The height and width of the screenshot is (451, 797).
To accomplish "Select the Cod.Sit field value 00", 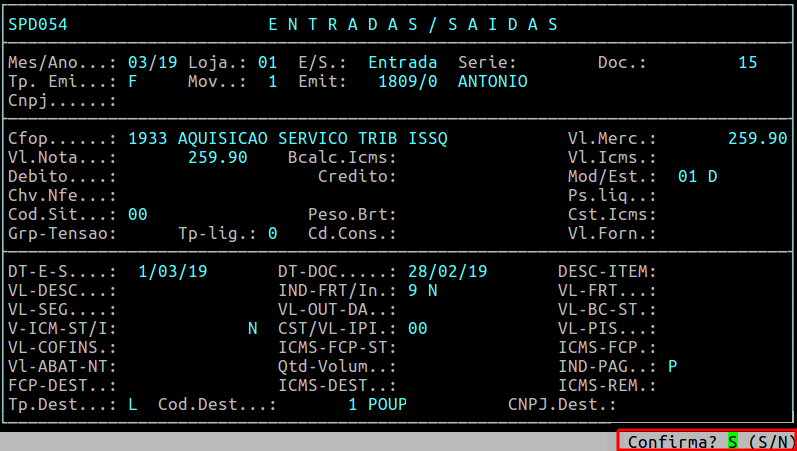I will tap(138, 214).
